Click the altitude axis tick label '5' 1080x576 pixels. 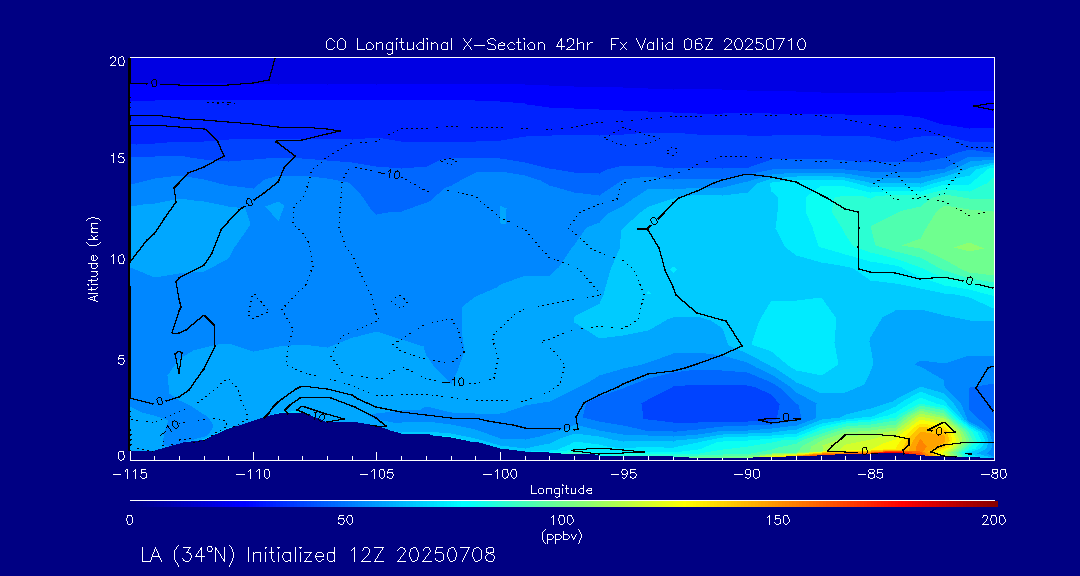tap(121, 359)
